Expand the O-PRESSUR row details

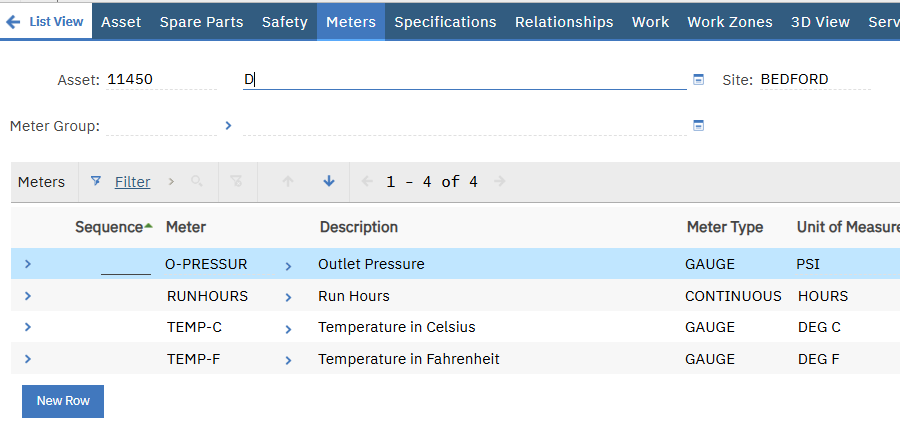tap(28, 264)
